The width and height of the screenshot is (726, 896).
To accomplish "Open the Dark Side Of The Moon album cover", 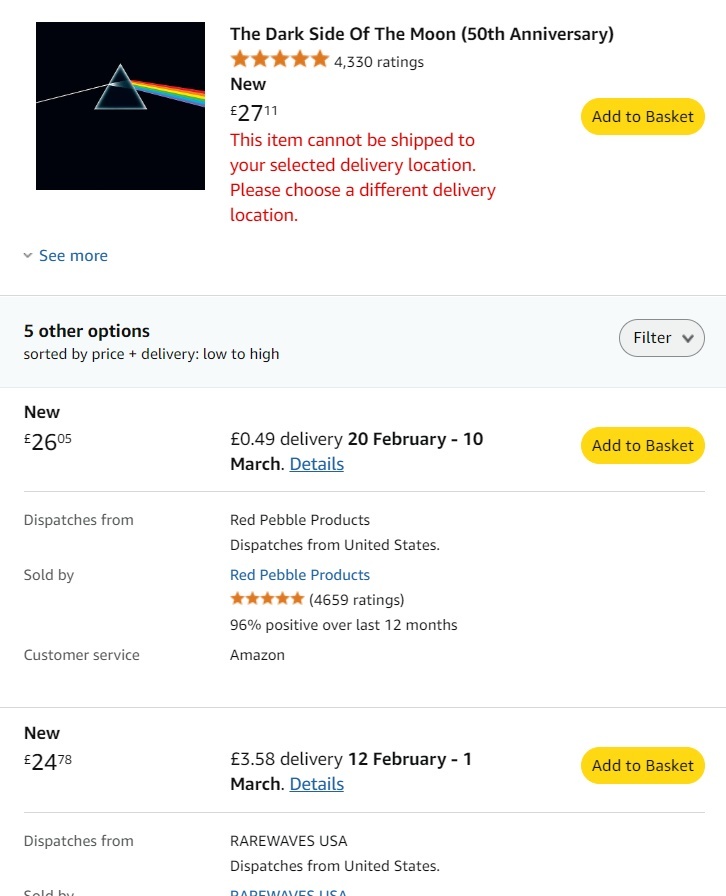I will pos(120,106).
